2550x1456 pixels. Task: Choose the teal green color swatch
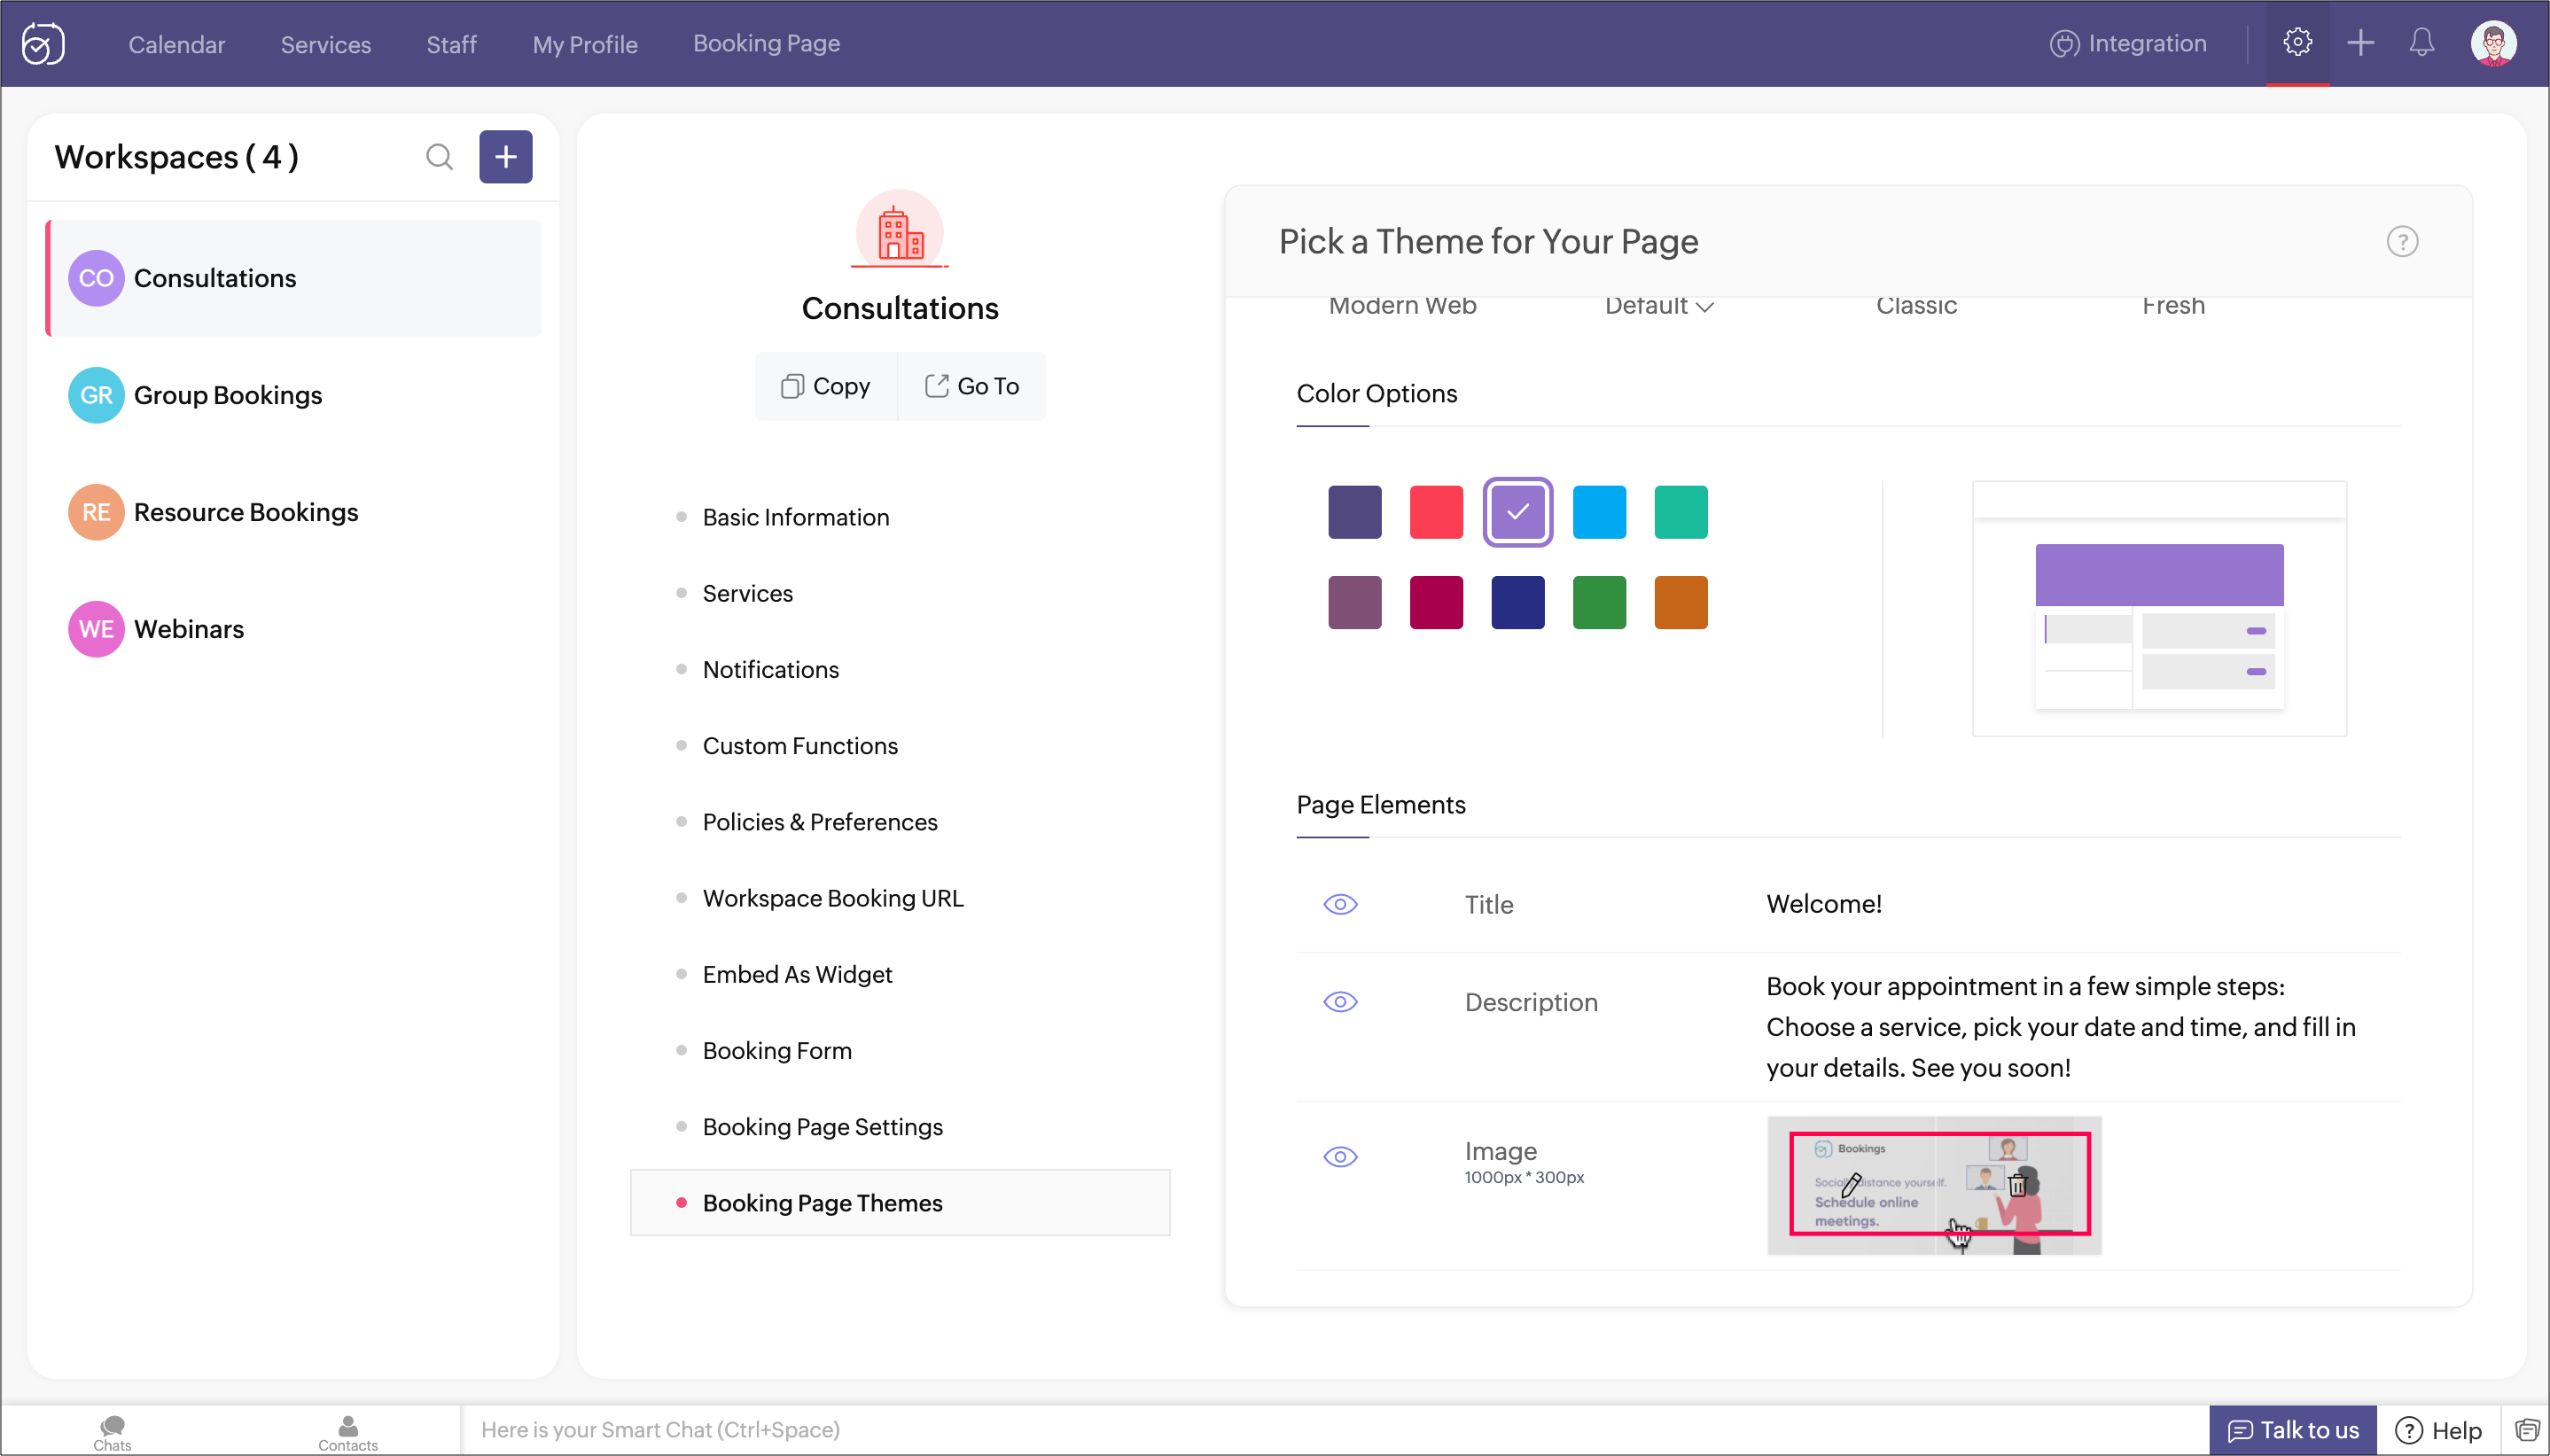(1680, 512)
